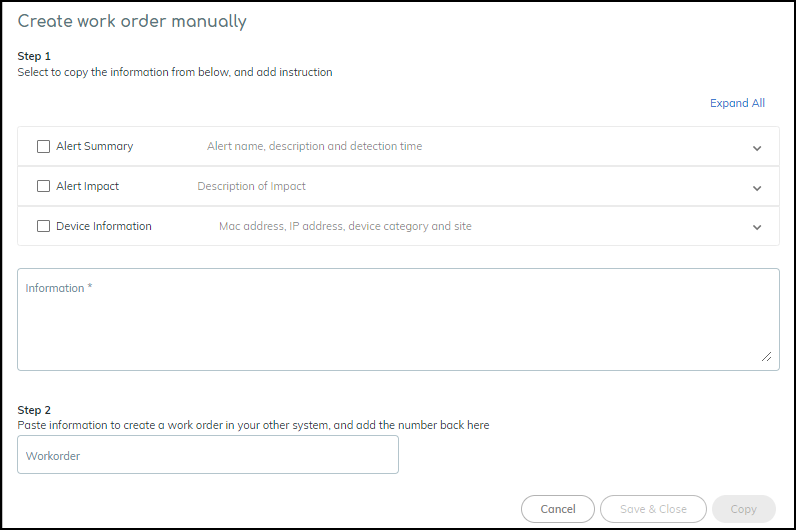
Task: Hit the Copy button
Action: tap(743, 509)
